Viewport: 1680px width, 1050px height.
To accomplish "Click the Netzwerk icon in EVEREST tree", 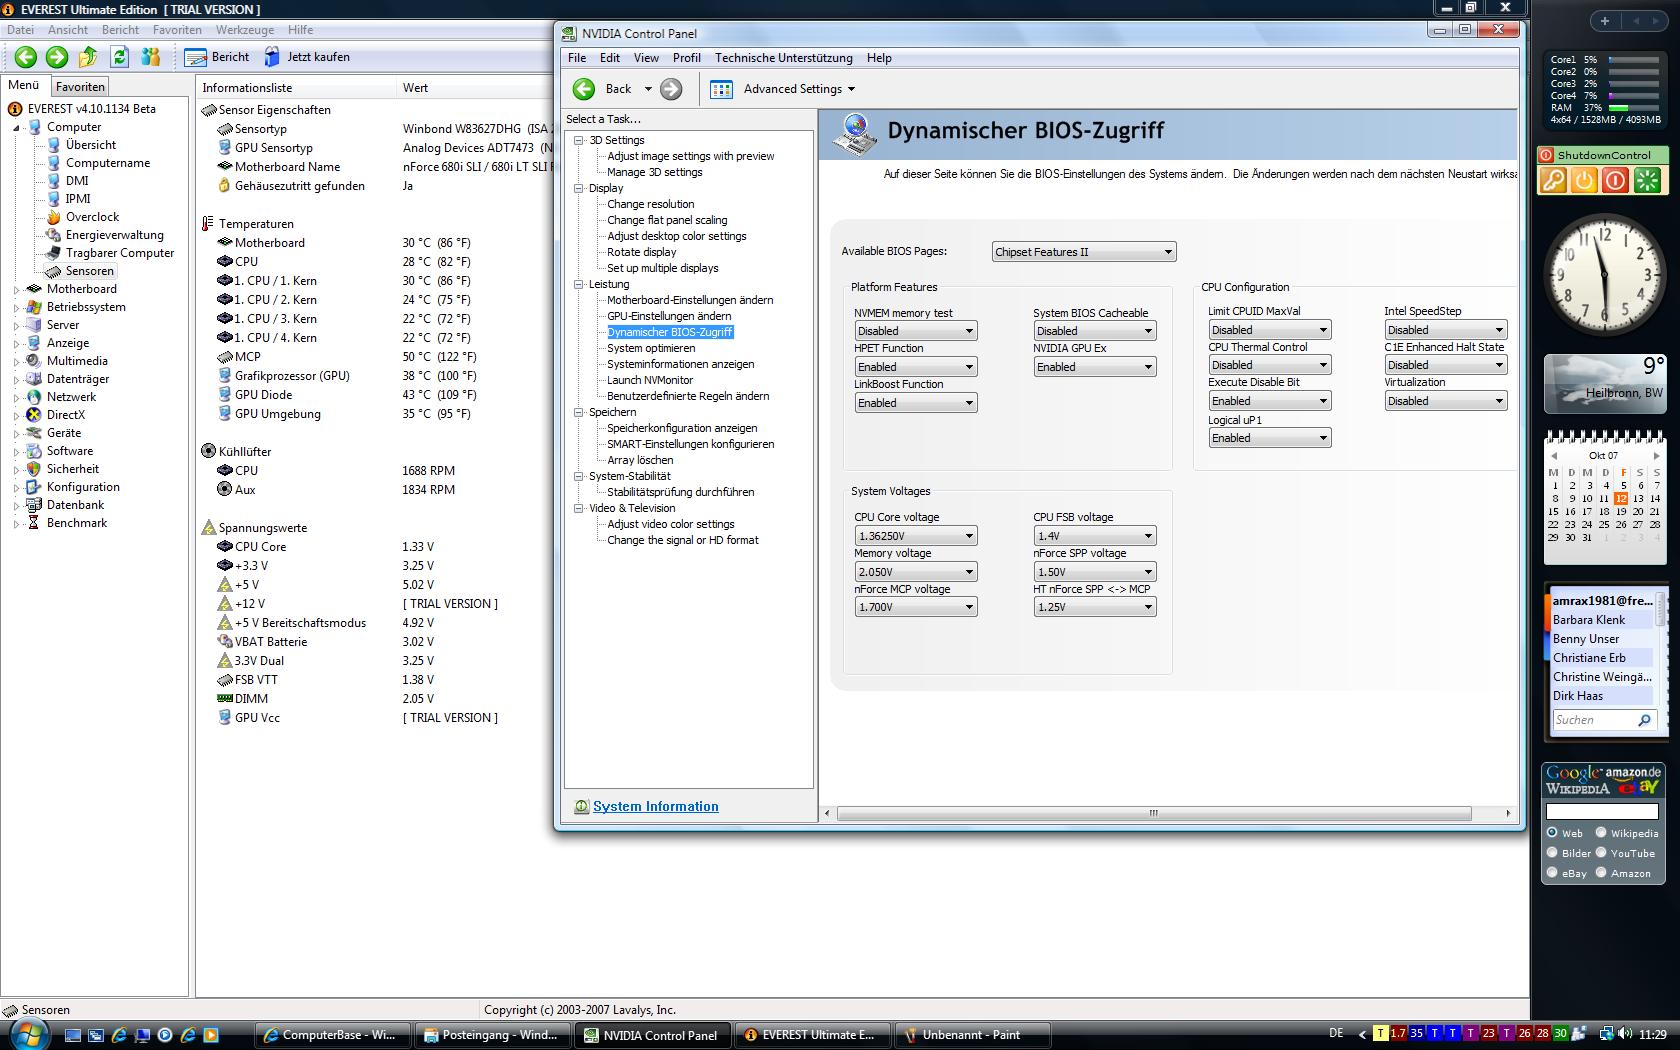I will tap(34, 397).
